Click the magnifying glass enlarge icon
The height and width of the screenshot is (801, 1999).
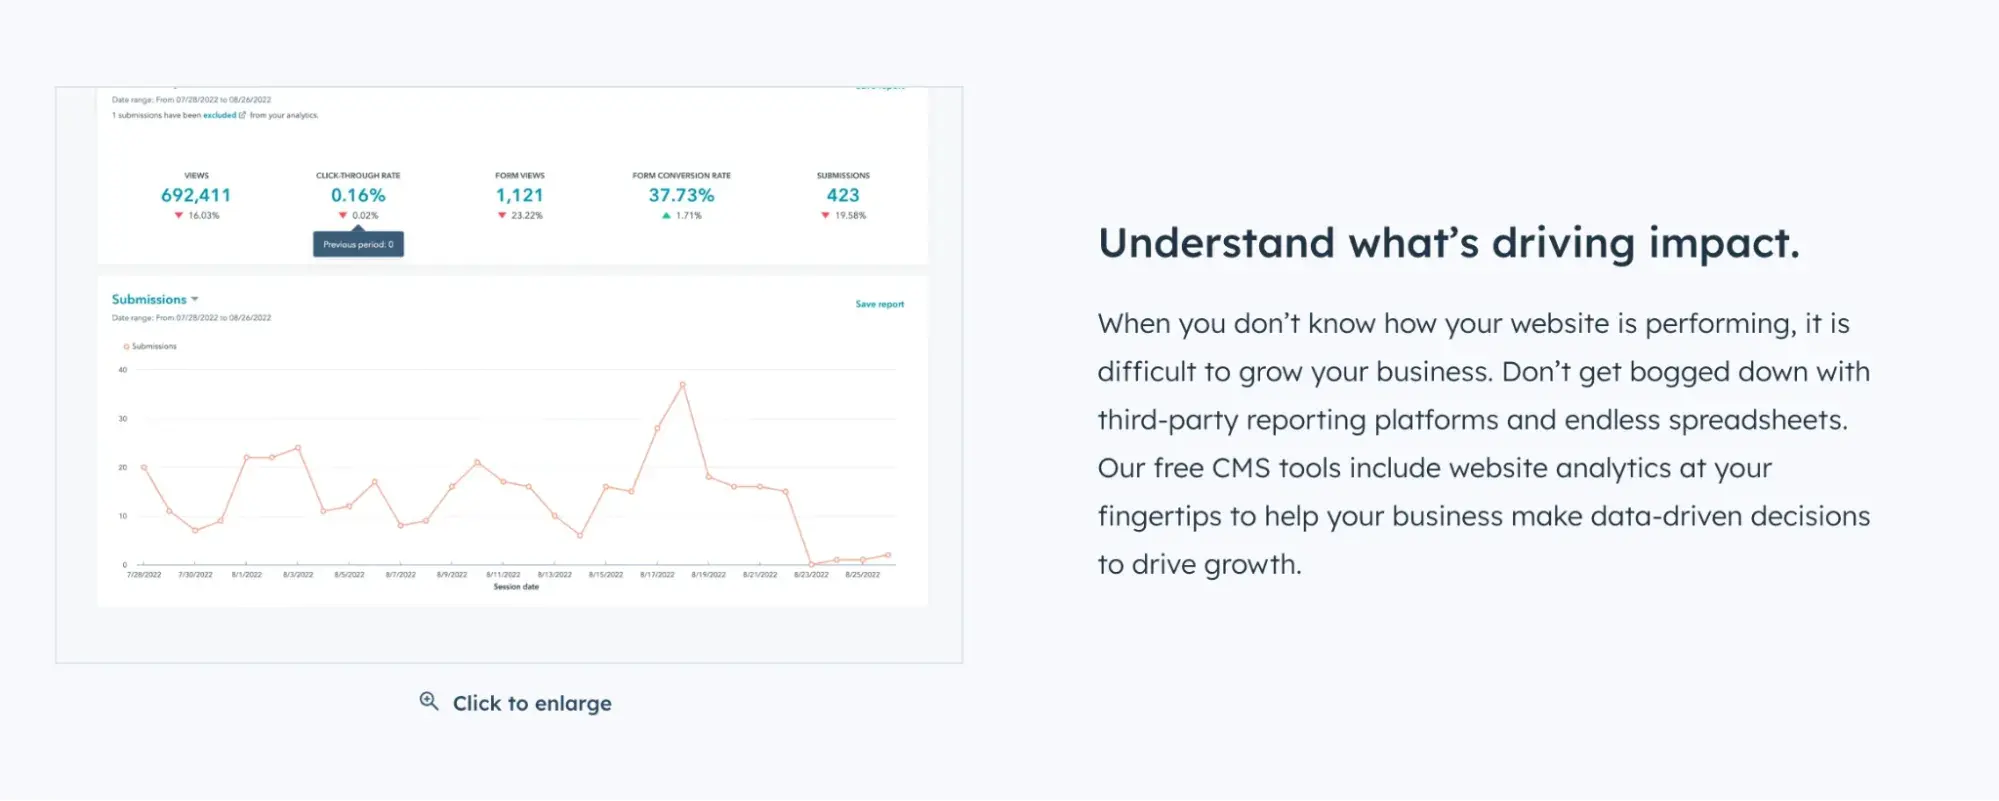pos(429,701)
